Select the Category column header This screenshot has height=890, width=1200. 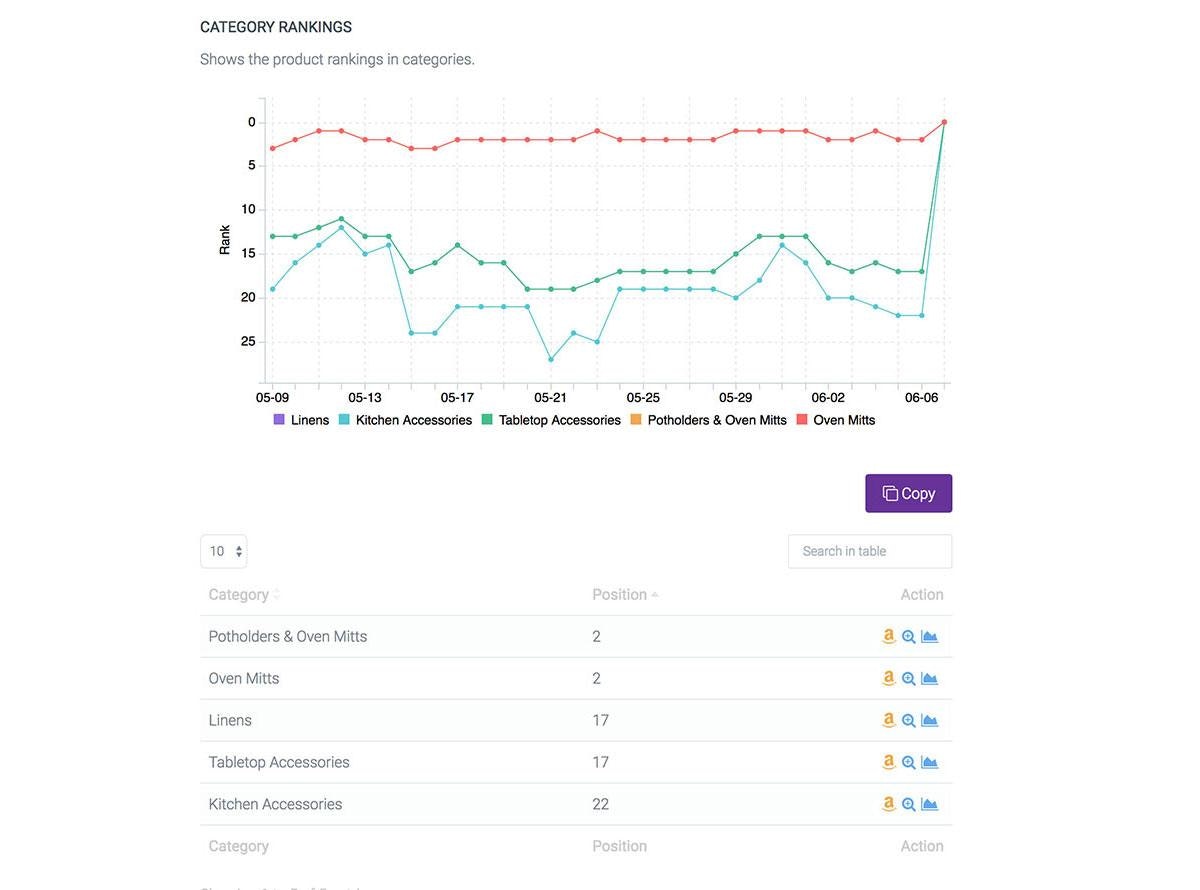point(238,593)
